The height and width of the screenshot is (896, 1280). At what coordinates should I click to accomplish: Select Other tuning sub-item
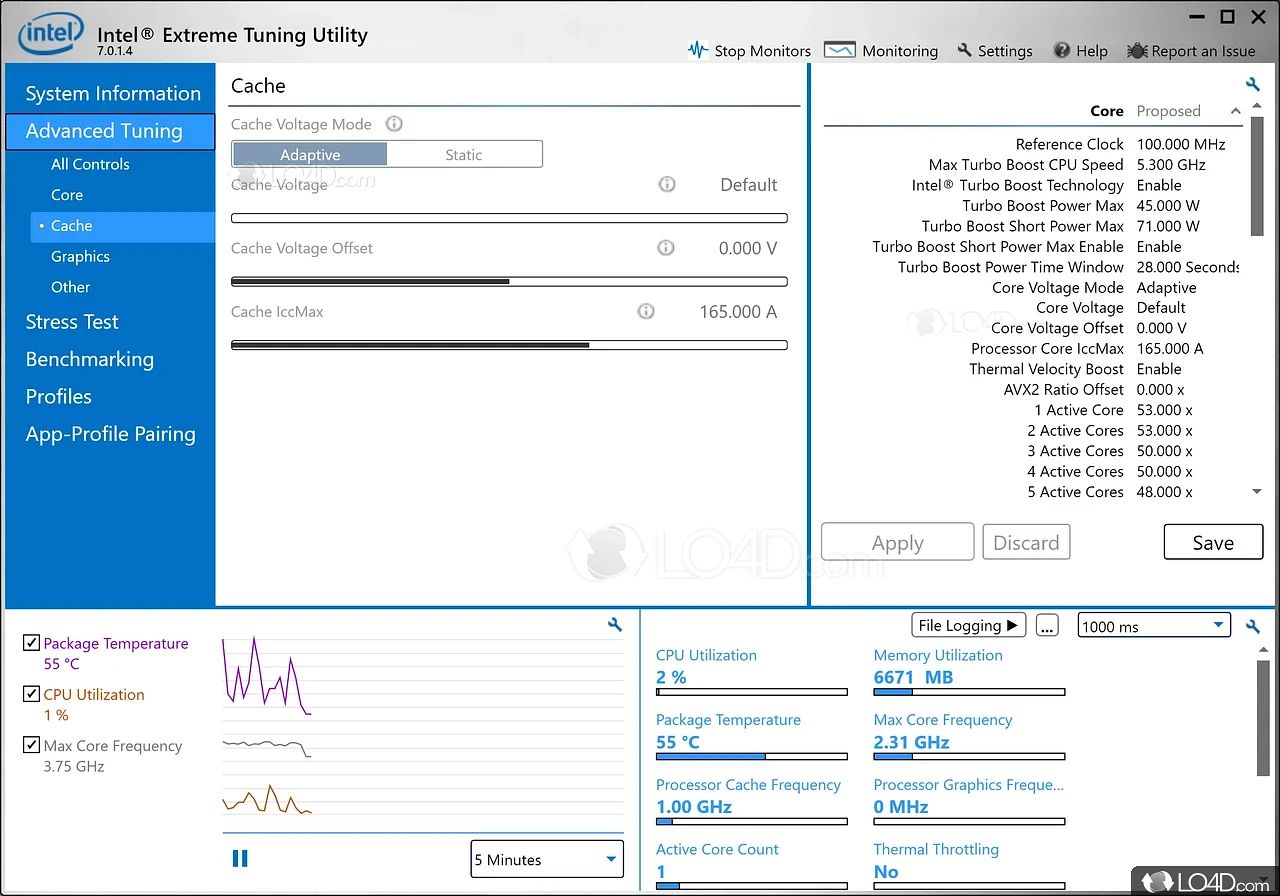pyautogui.click(x=70, y=287)
